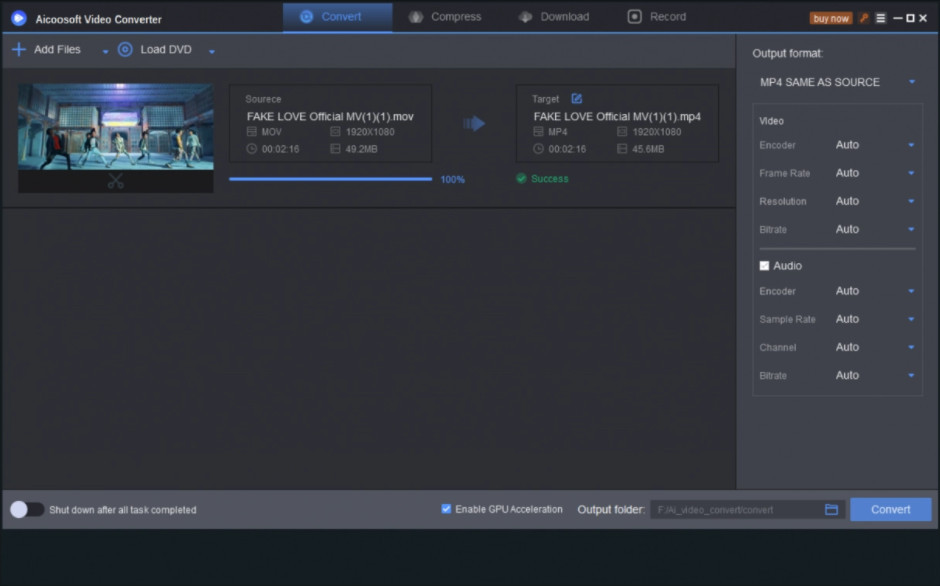Click the 100% progress text
The height and width of the screenshot is (586, 940).
[453, 179]
